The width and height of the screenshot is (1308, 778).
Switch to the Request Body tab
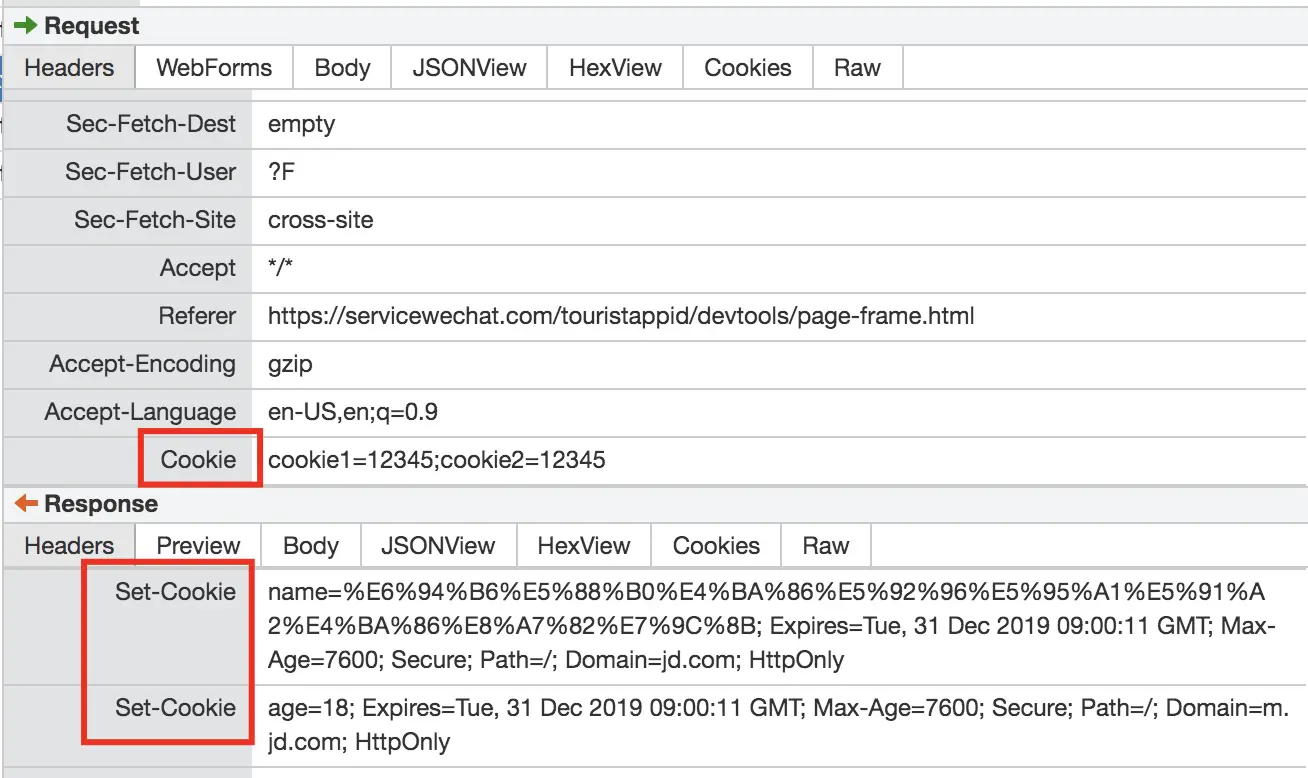point(342,68)
